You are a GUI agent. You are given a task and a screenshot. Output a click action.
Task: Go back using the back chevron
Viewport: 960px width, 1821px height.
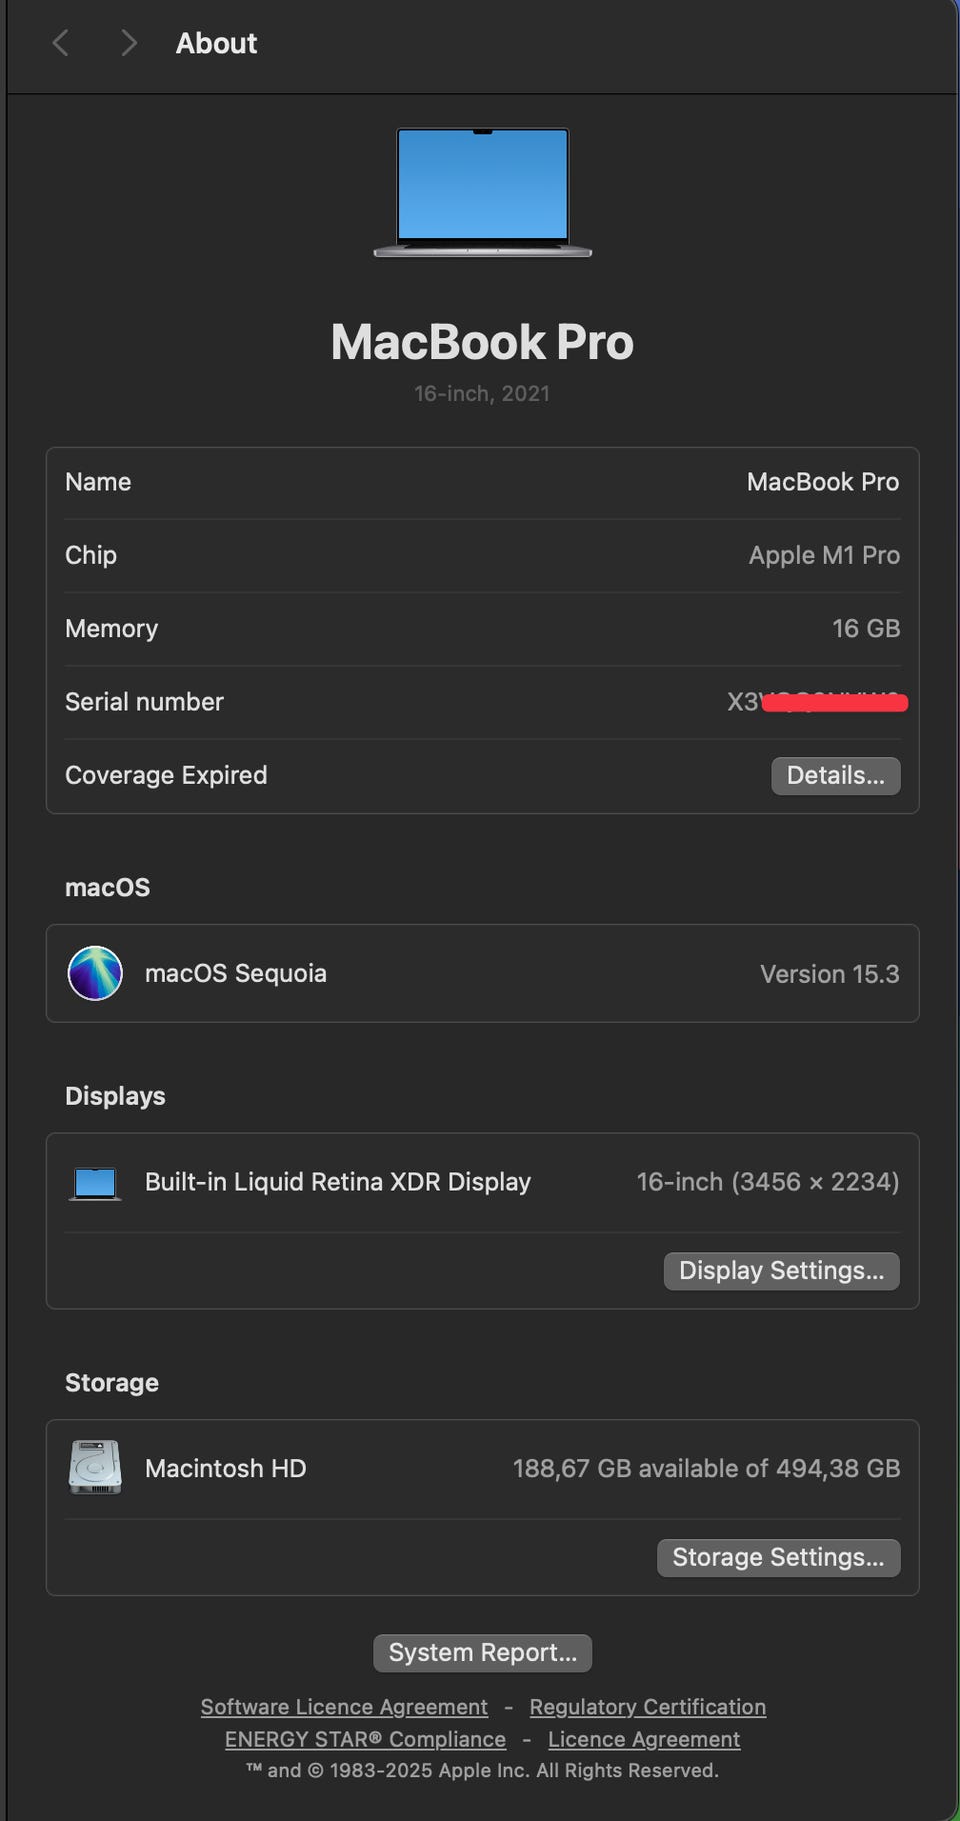tap(61, 43)
